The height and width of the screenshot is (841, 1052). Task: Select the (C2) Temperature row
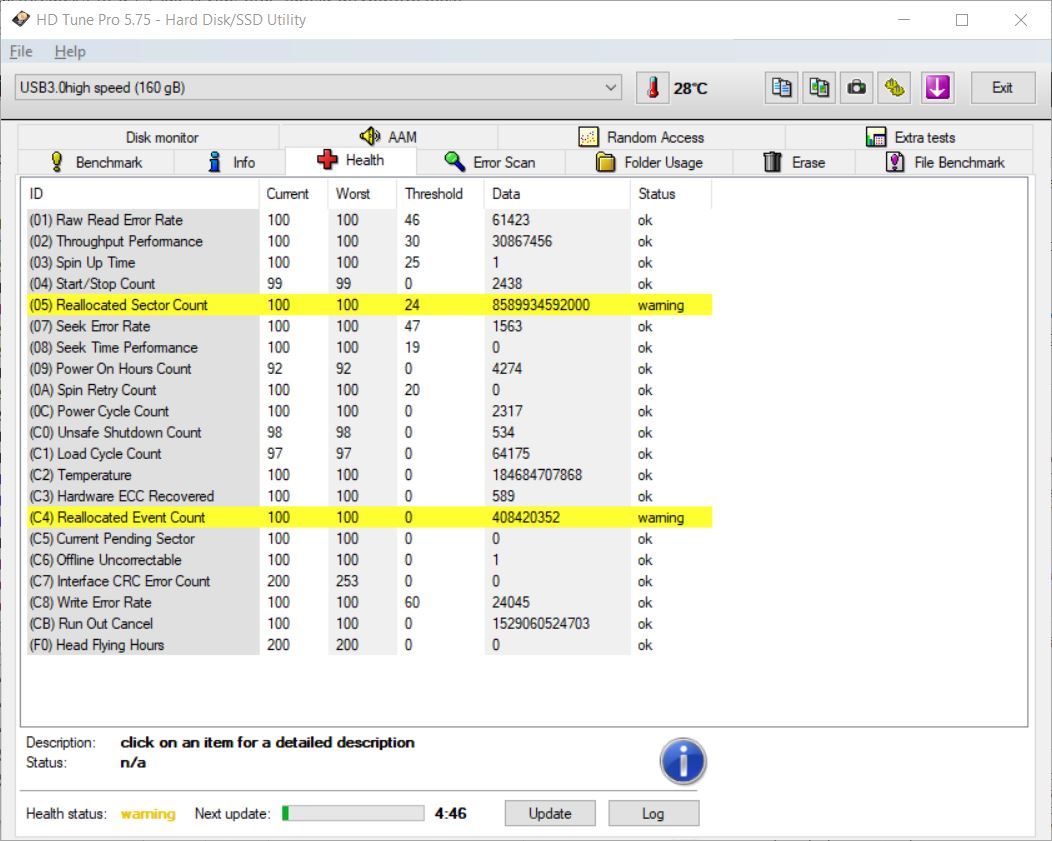[x=369, y=475]
